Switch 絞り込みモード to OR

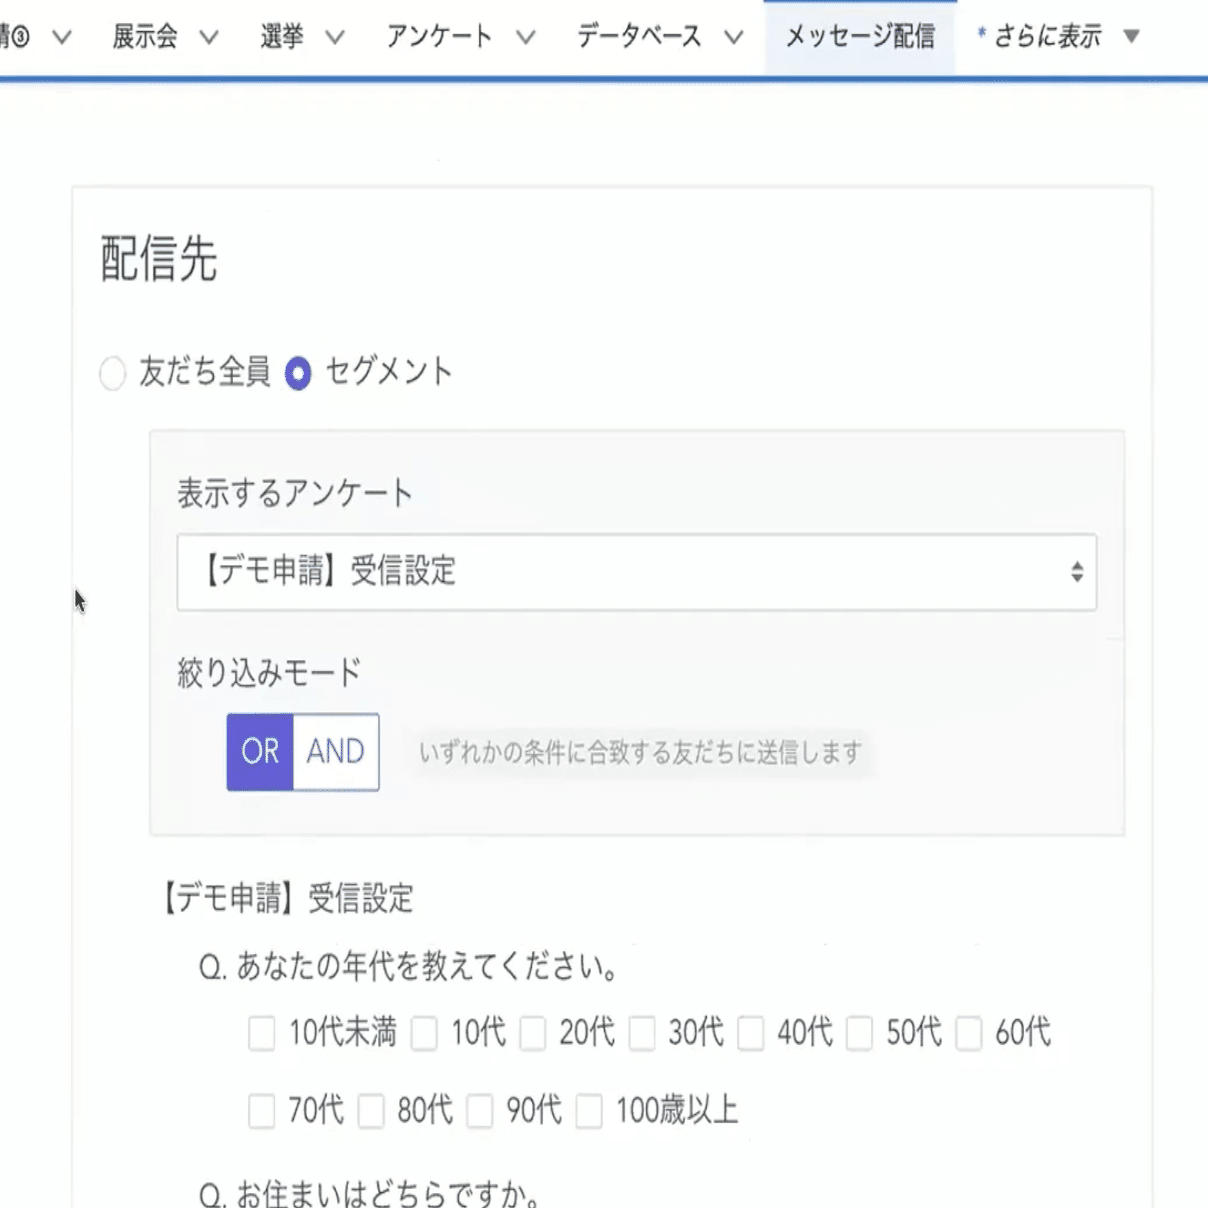261,753
